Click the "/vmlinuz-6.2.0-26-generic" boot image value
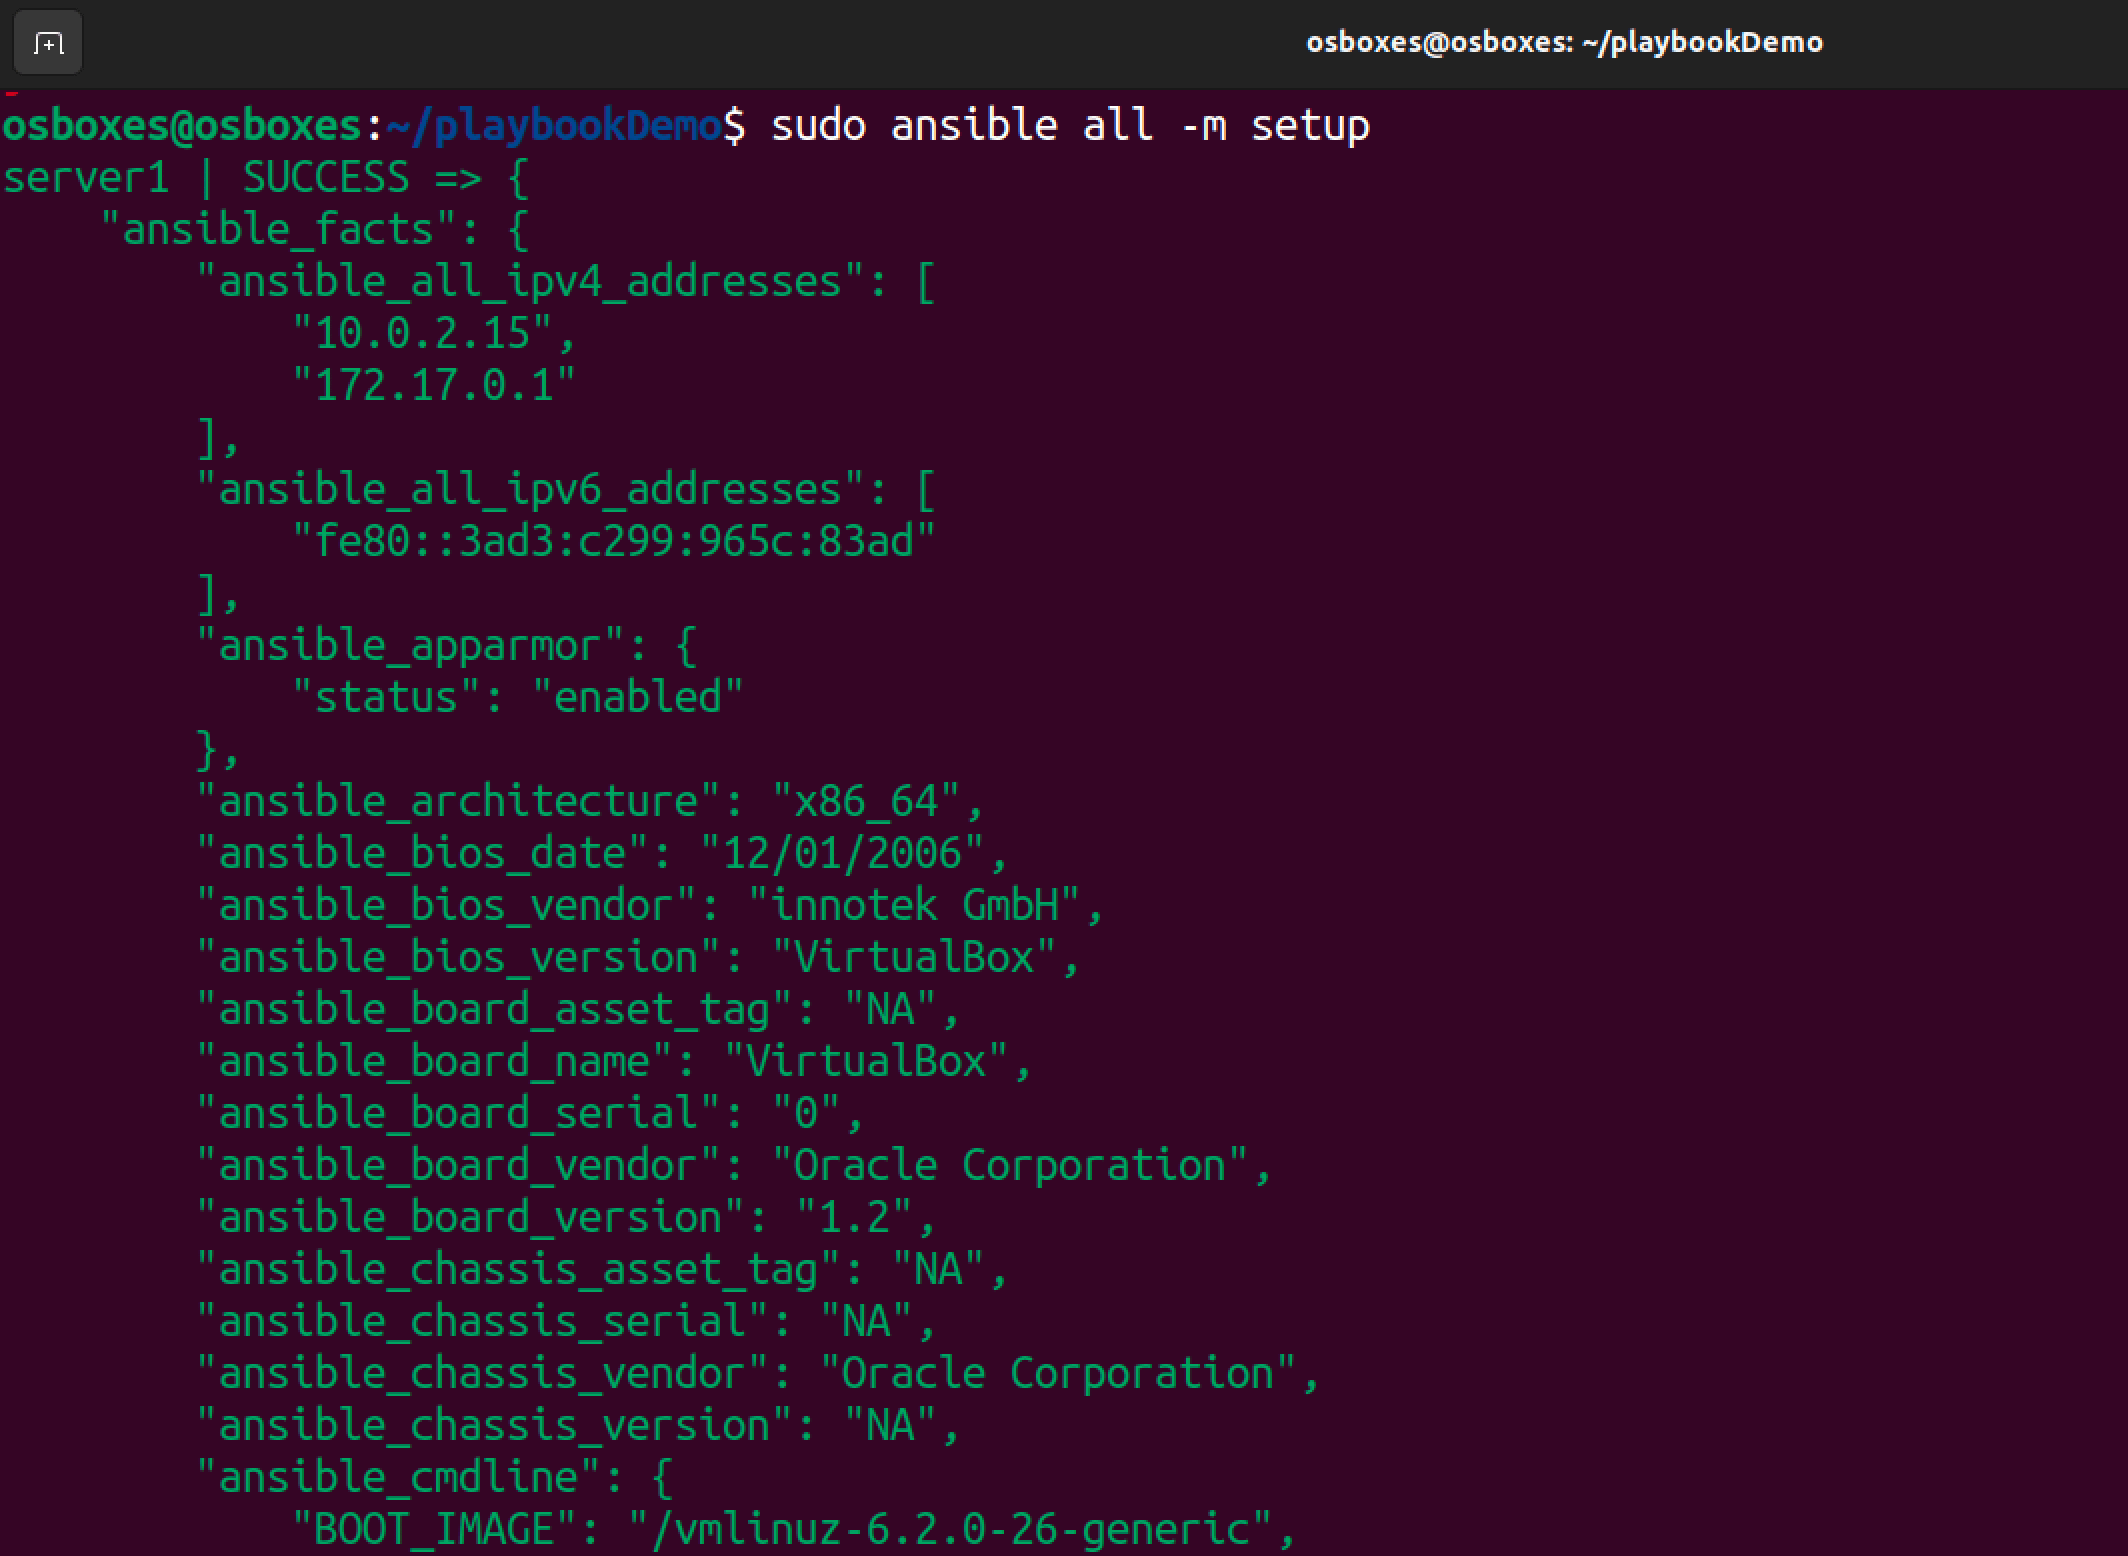 coord(950,1530)
